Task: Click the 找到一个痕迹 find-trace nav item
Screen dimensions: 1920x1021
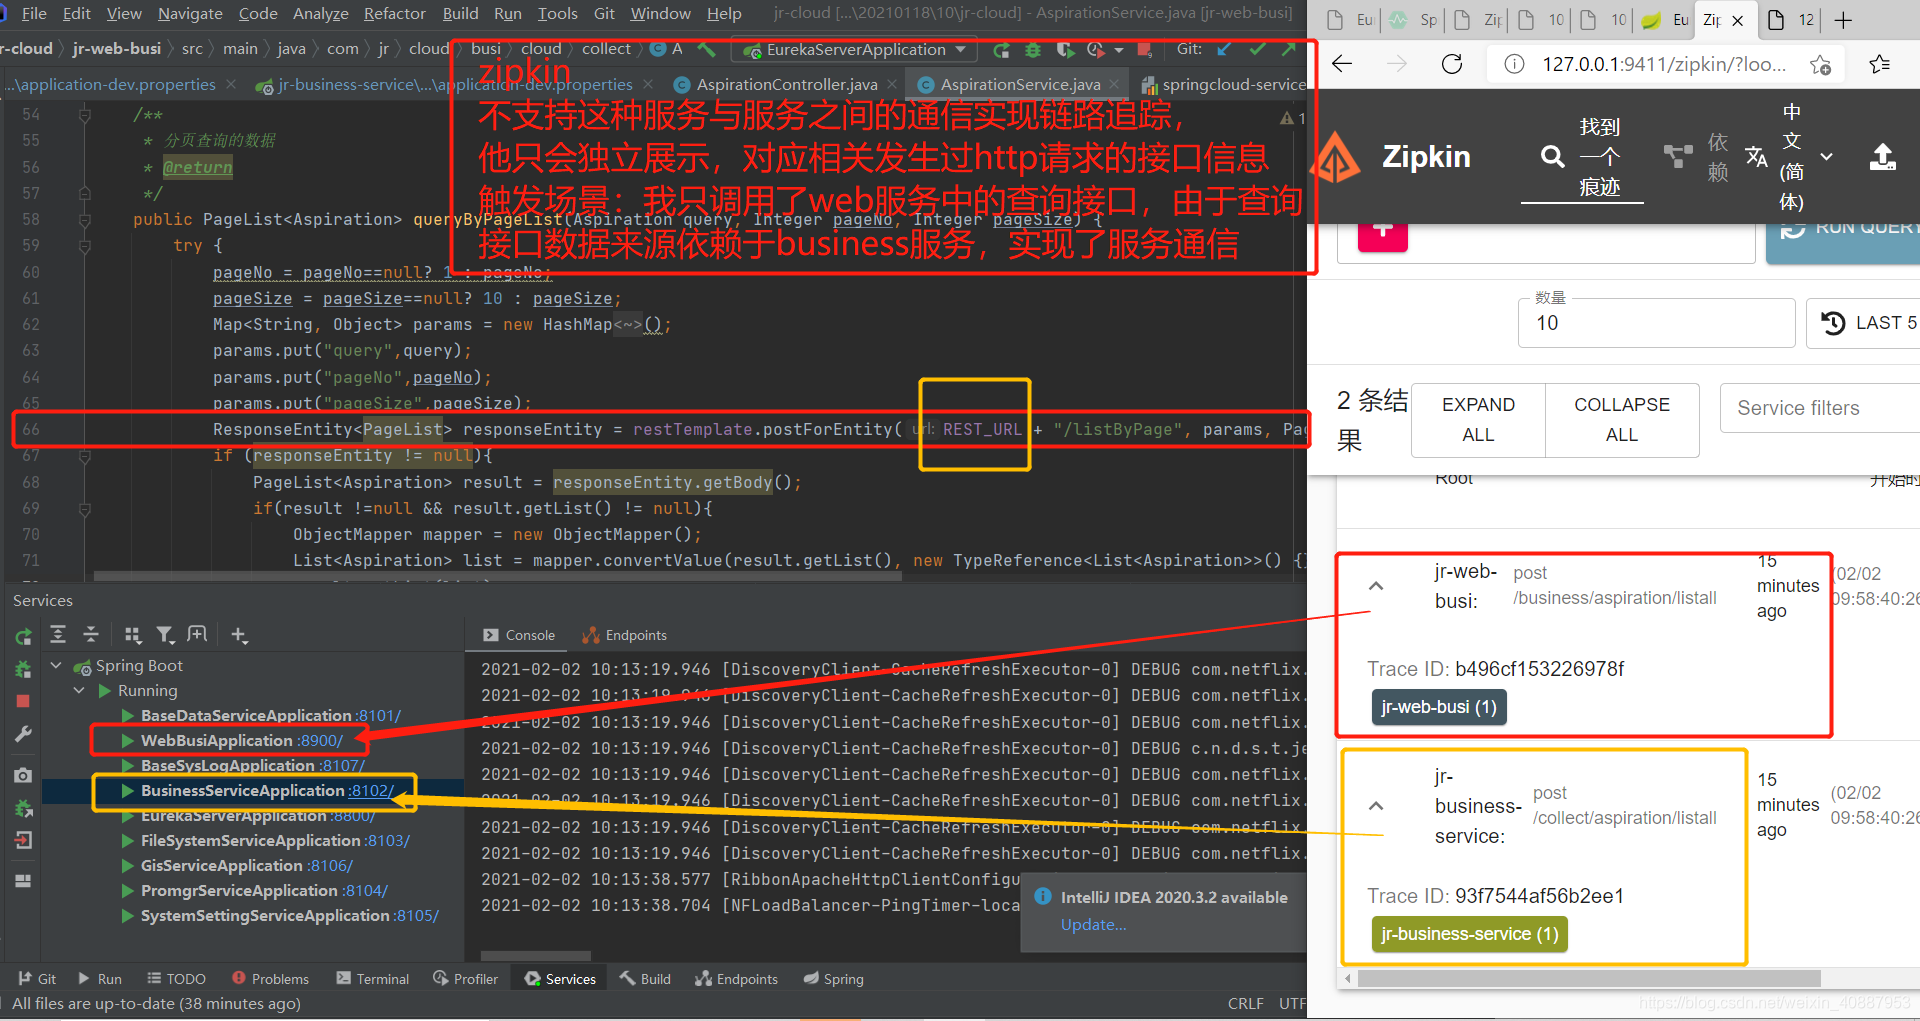Action: (1582, 157)
